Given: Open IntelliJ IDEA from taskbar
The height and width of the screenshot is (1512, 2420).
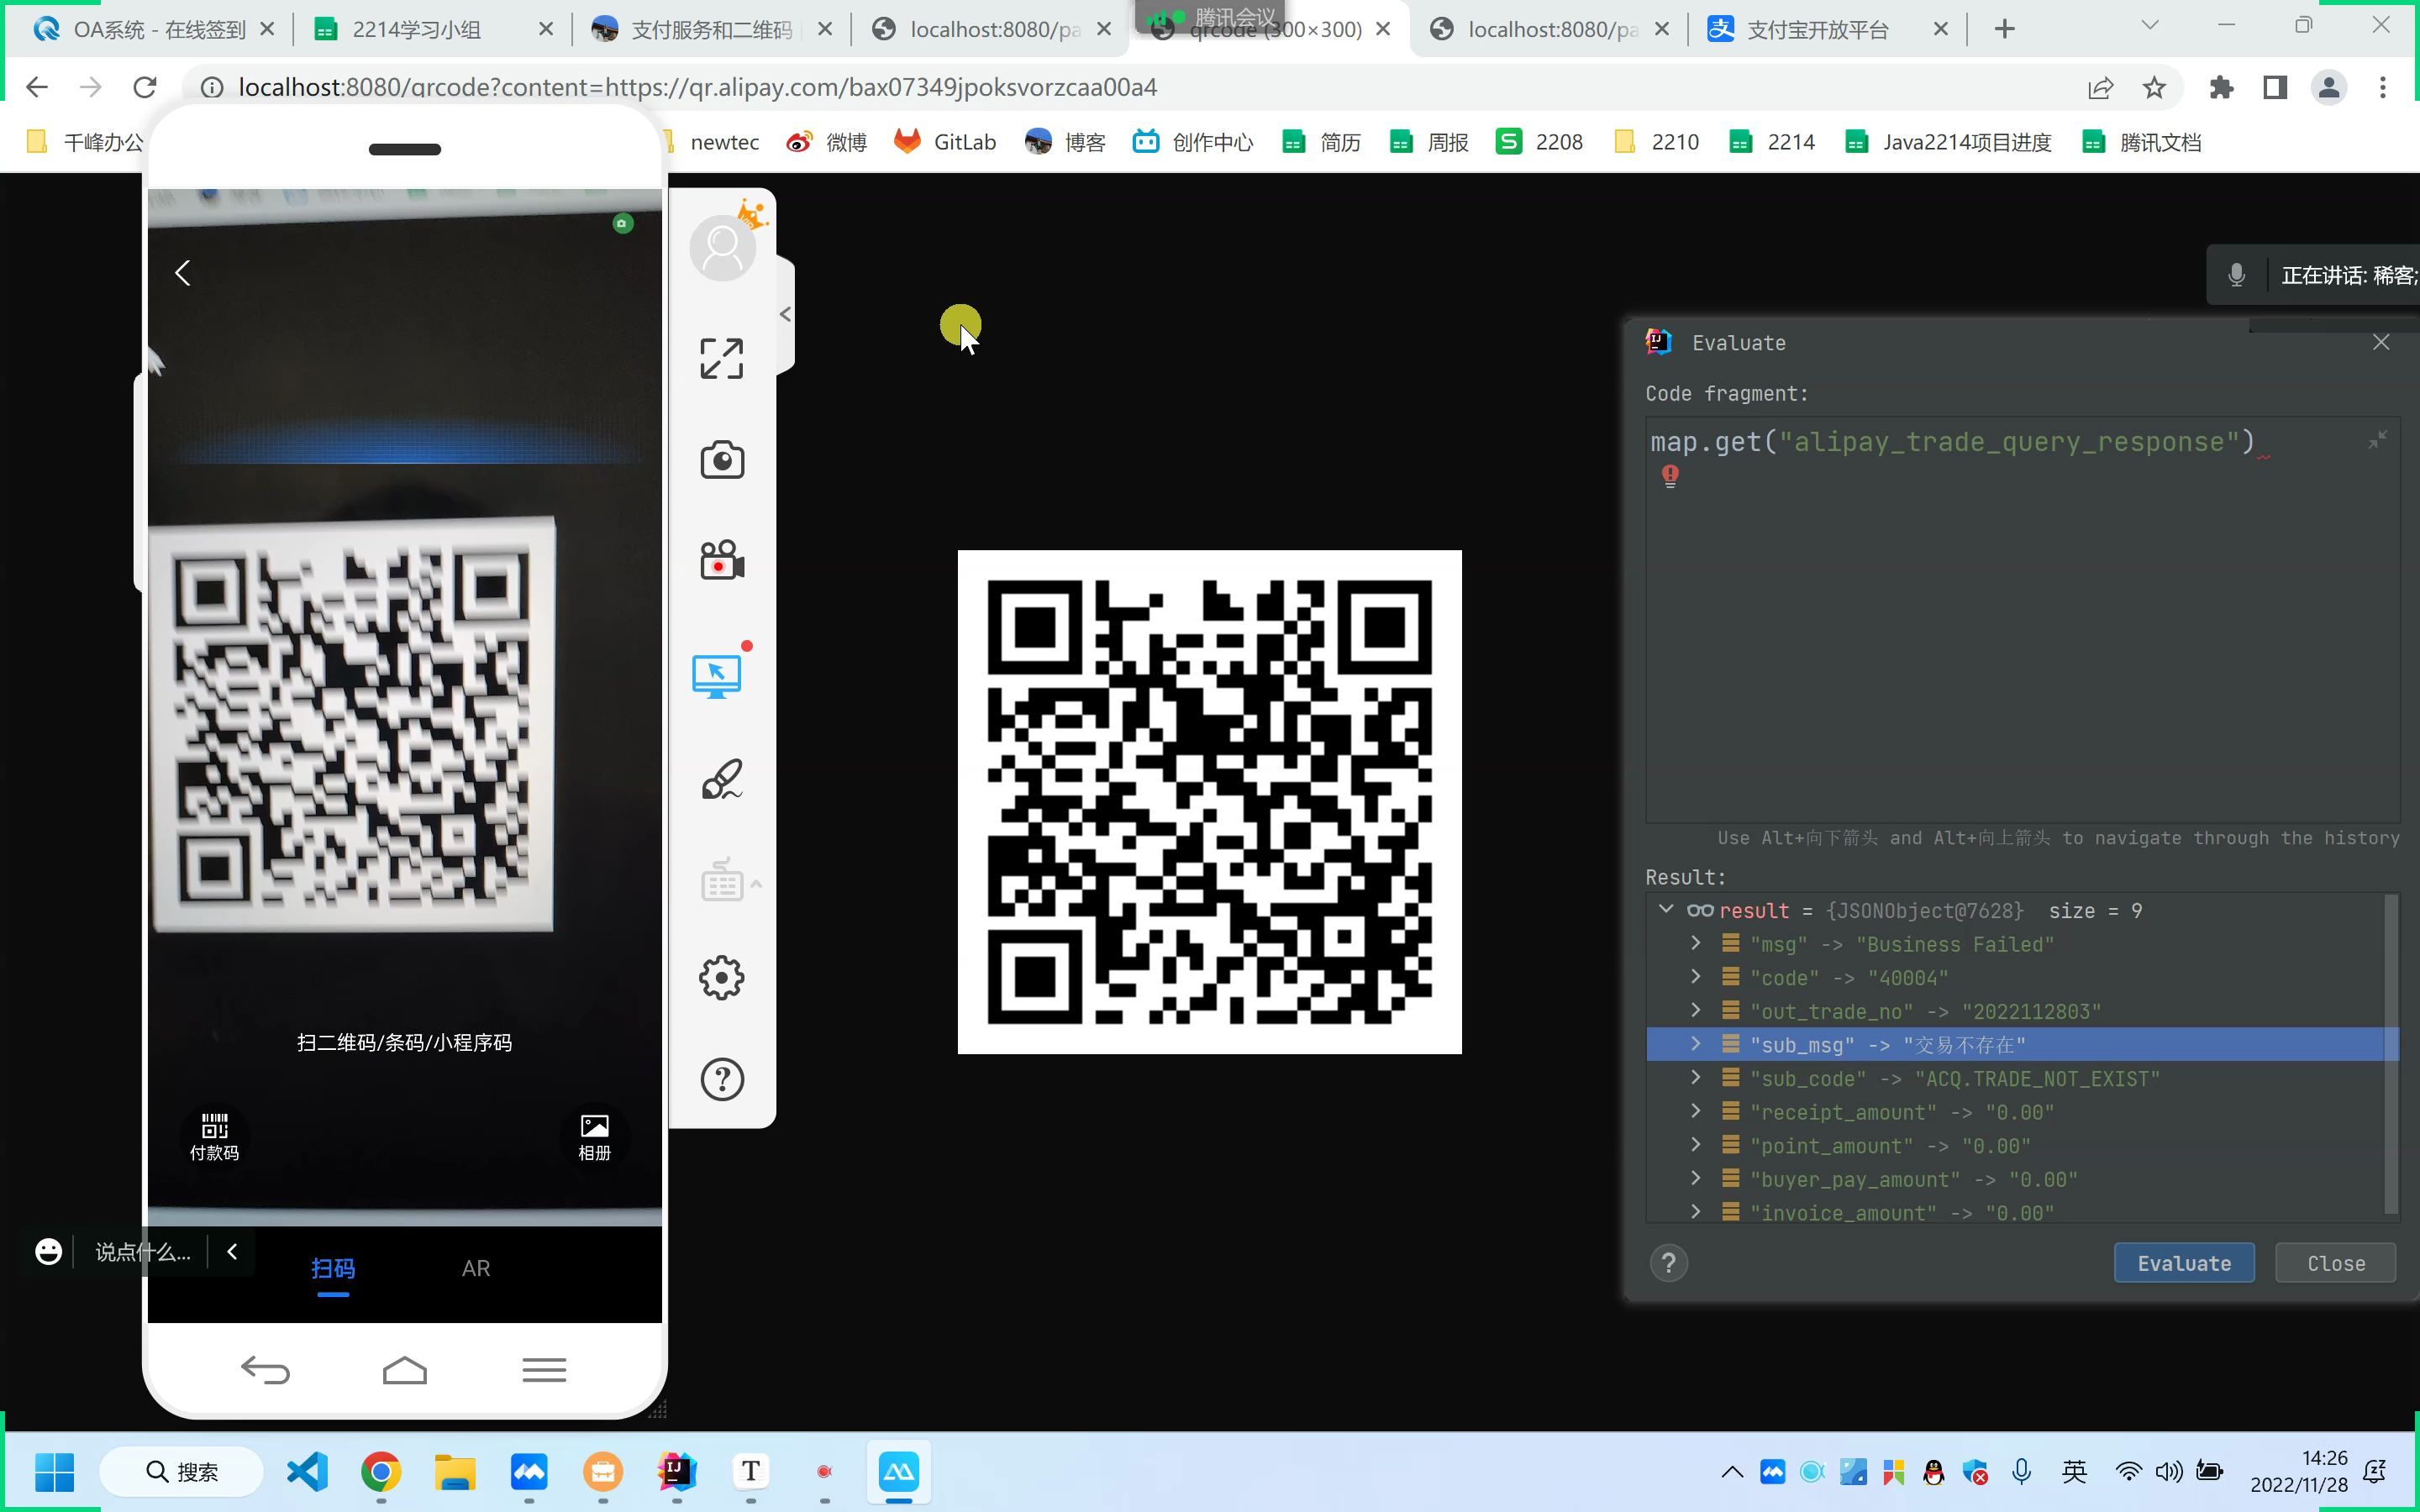Looking at the screenshot, I should pos(677,1471).
